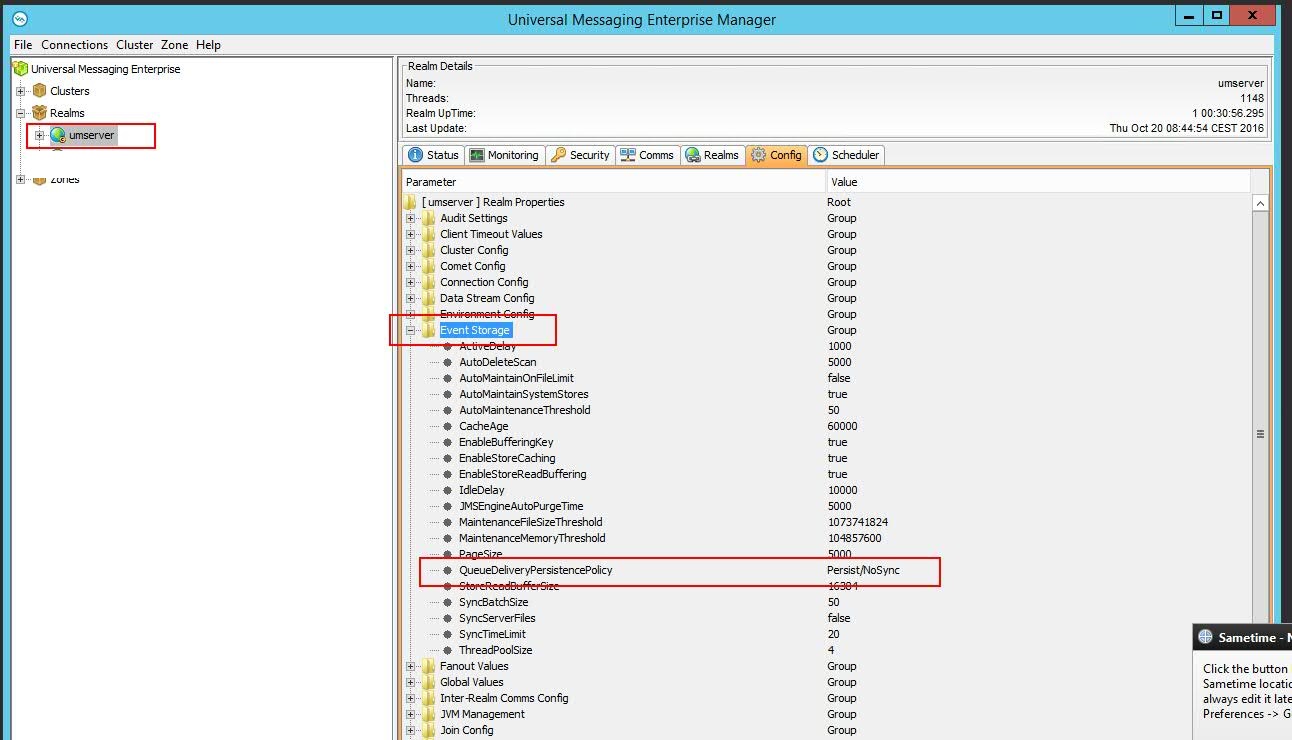This screenshot has width=1292, height=740.
Task: Click the Persist/NoSync value cell
Action: pos(864,570)
